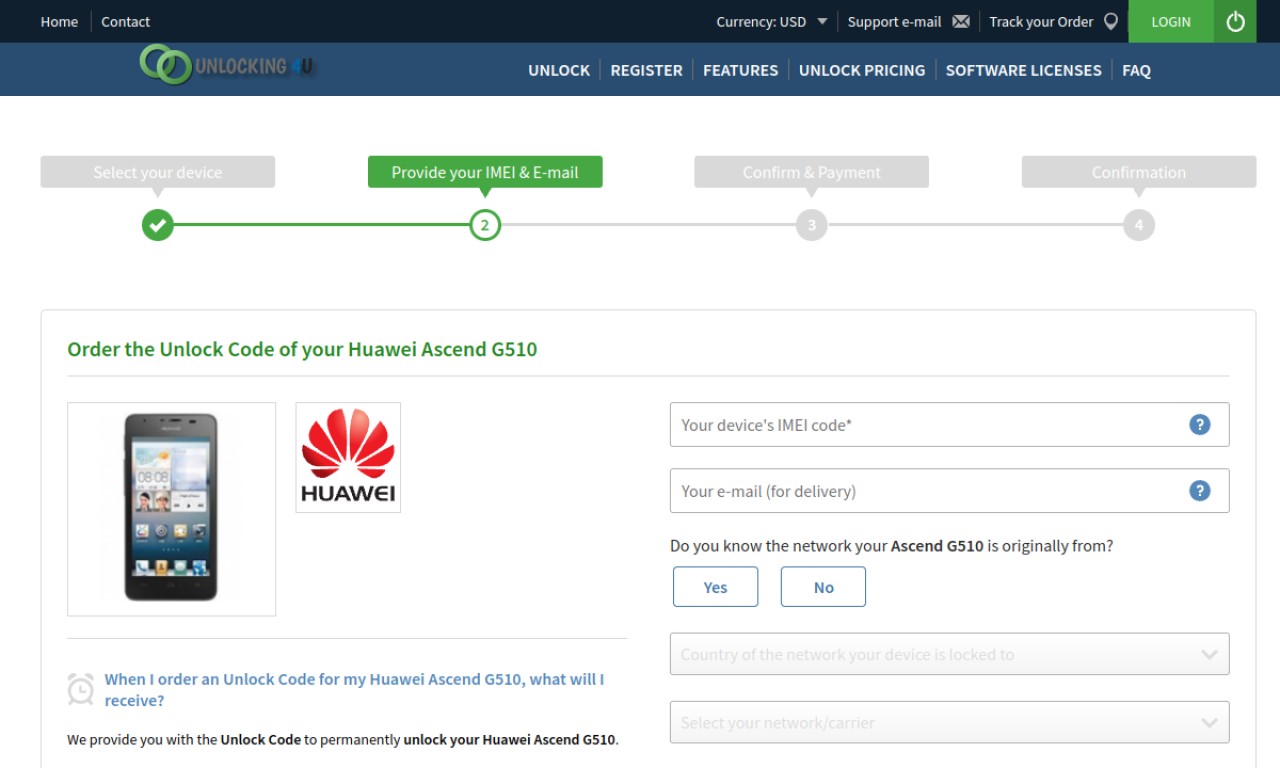Open the FAQ menu item
Viewport: 1280px width, 768px height.
(x=1136, y=70)
